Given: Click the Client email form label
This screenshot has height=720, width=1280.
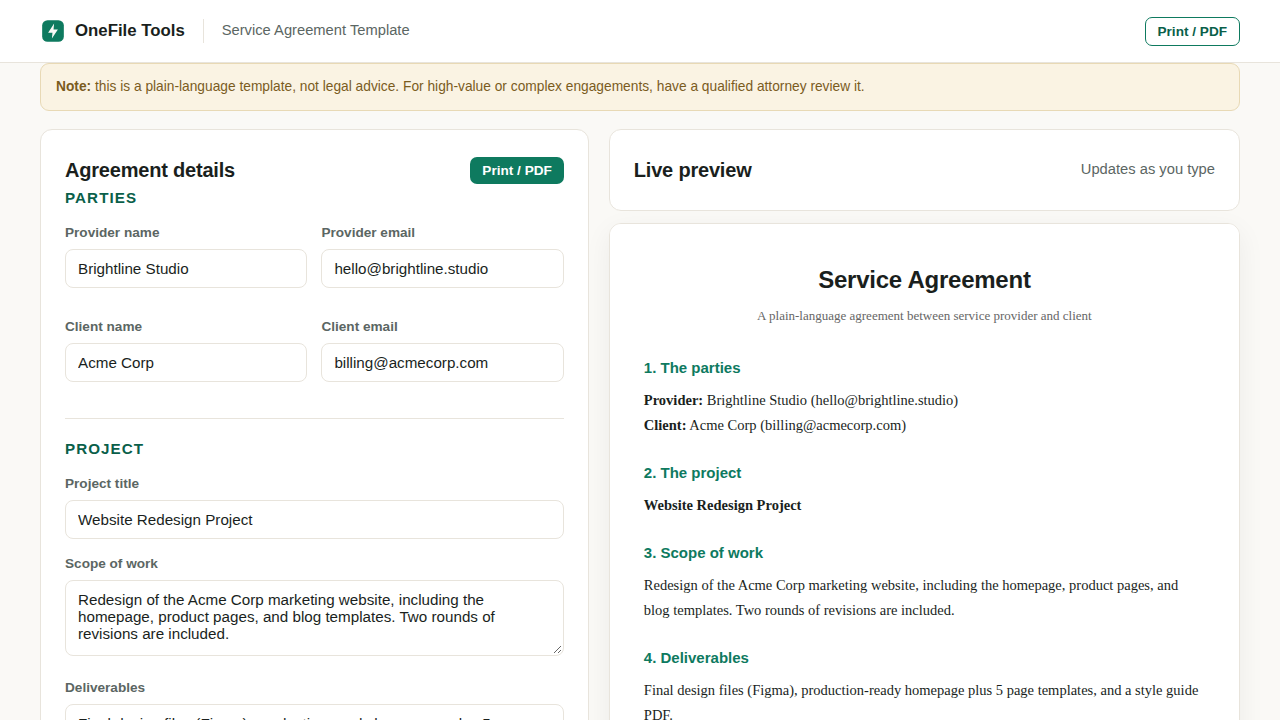Looking at the screenshot, I should tap(360, 327).
